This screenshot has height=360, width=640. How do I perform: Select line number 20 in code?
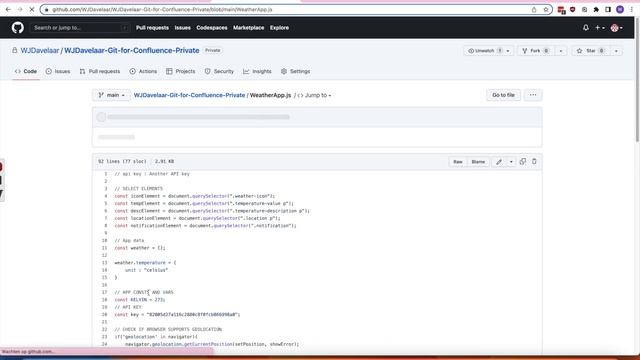coord(104,315)
